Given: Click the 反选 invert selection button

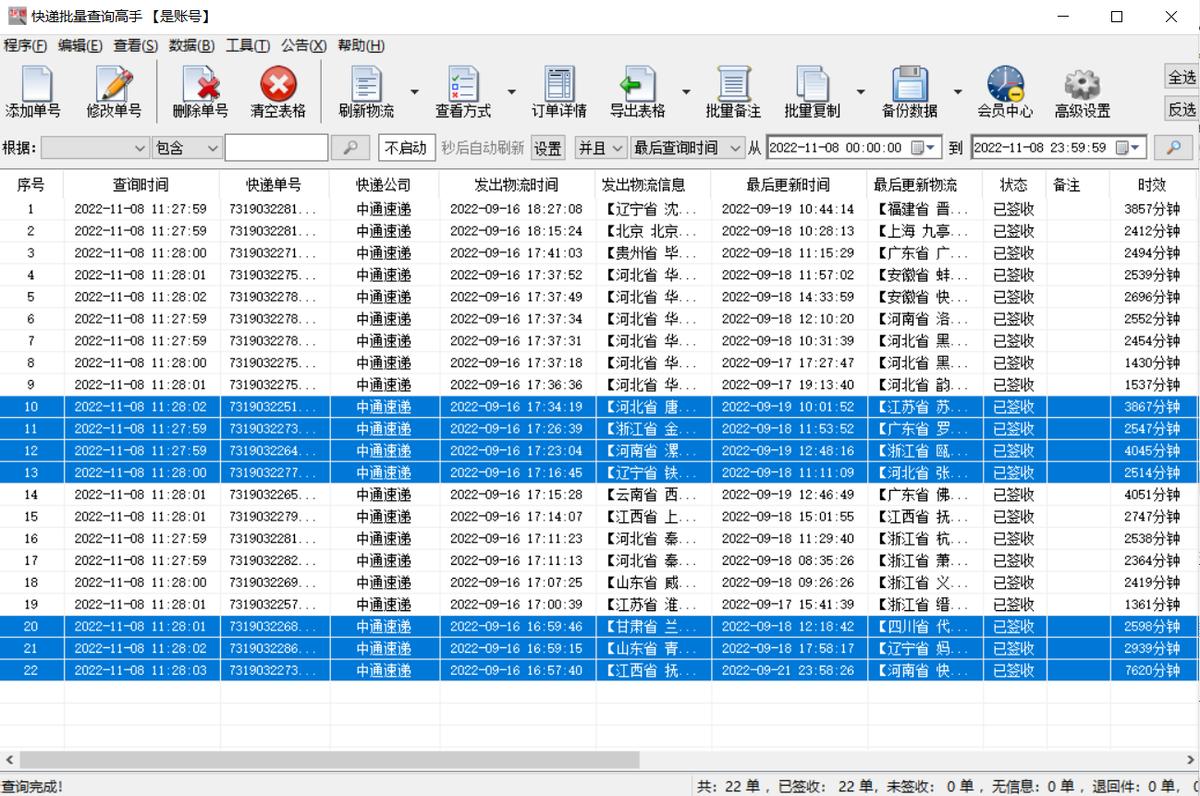Looking at the screenshot, I should click(1182, 109).
